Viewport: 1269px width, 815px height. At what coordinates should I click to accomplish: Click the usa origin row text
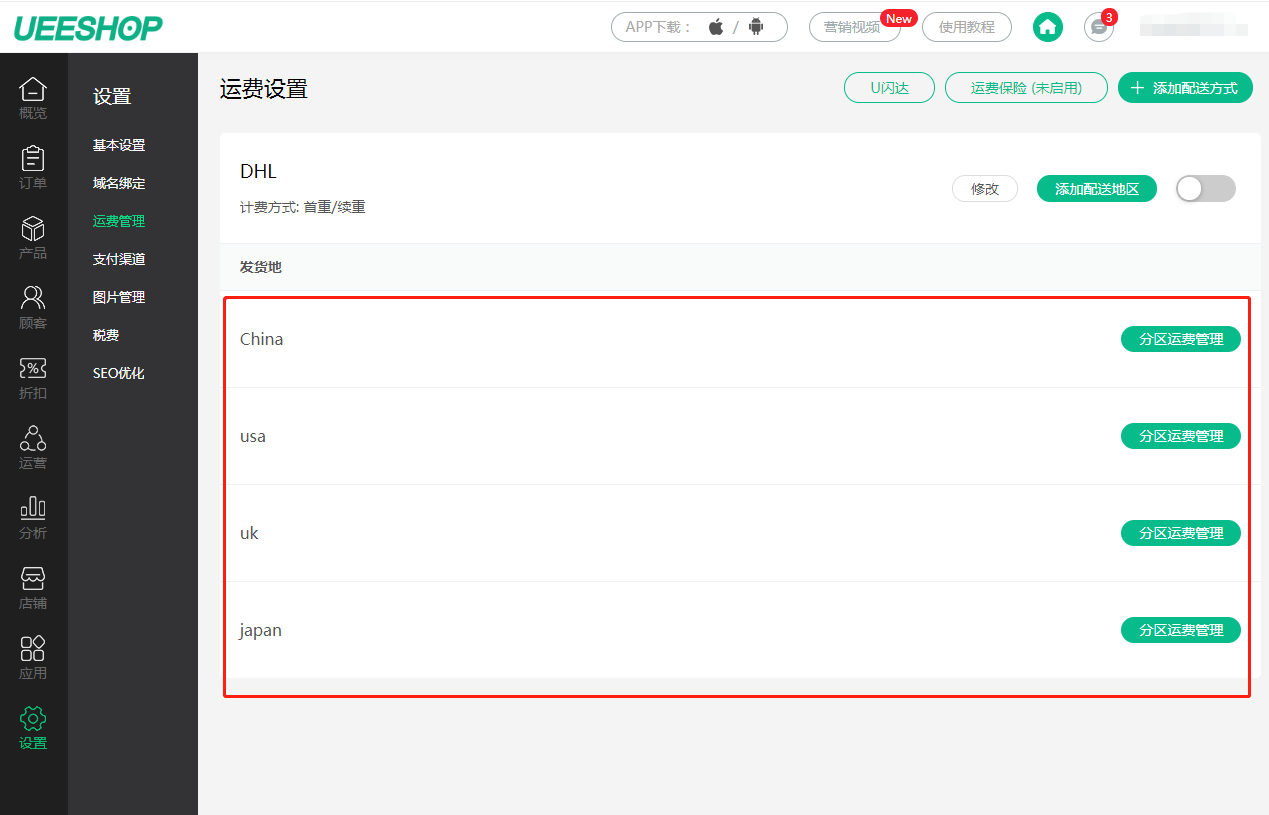pos(253,436)
